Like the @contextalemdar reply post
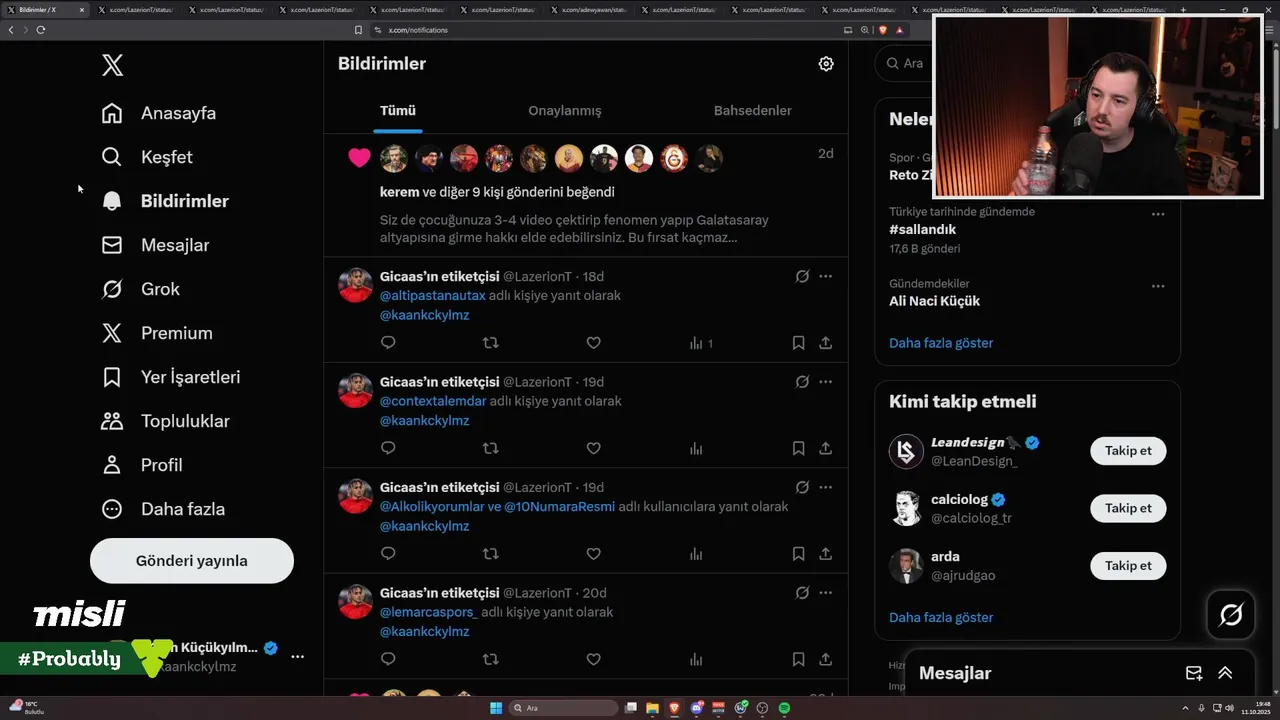 click(593, 448)
